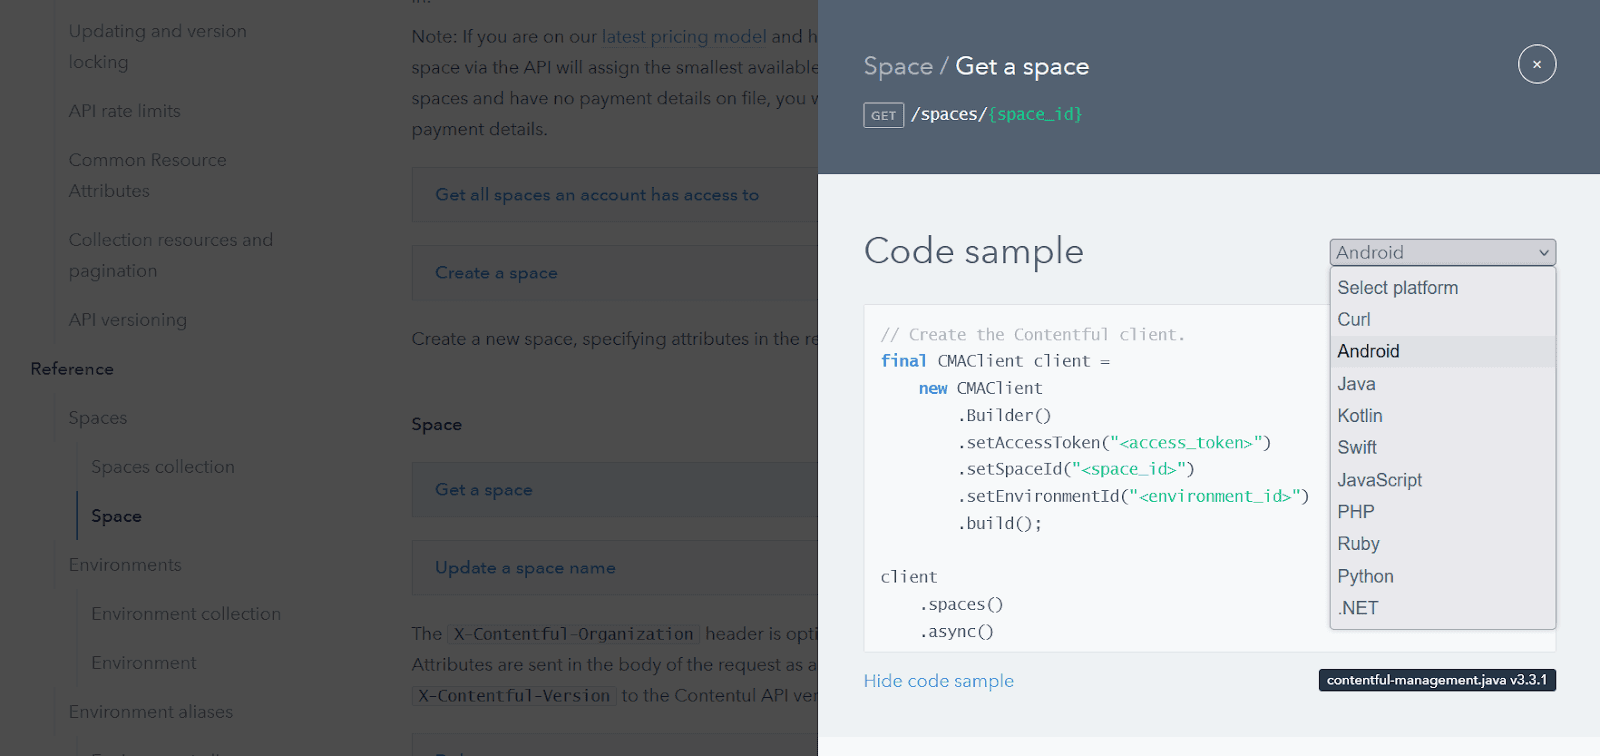The image size is (1600, 756).
Task: Choose .NET from the platform list
Action: coord(1358,608)
